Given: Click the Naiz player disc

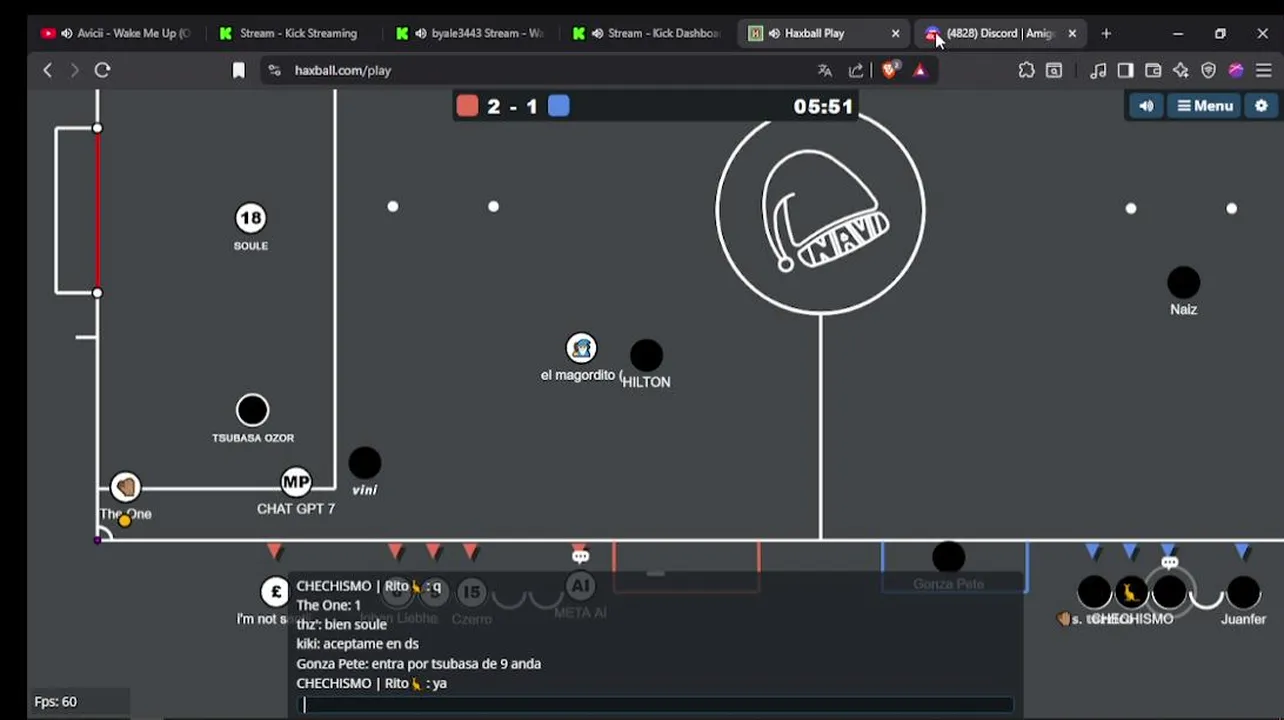Looking at the screenshot, I should [1184, 282].
